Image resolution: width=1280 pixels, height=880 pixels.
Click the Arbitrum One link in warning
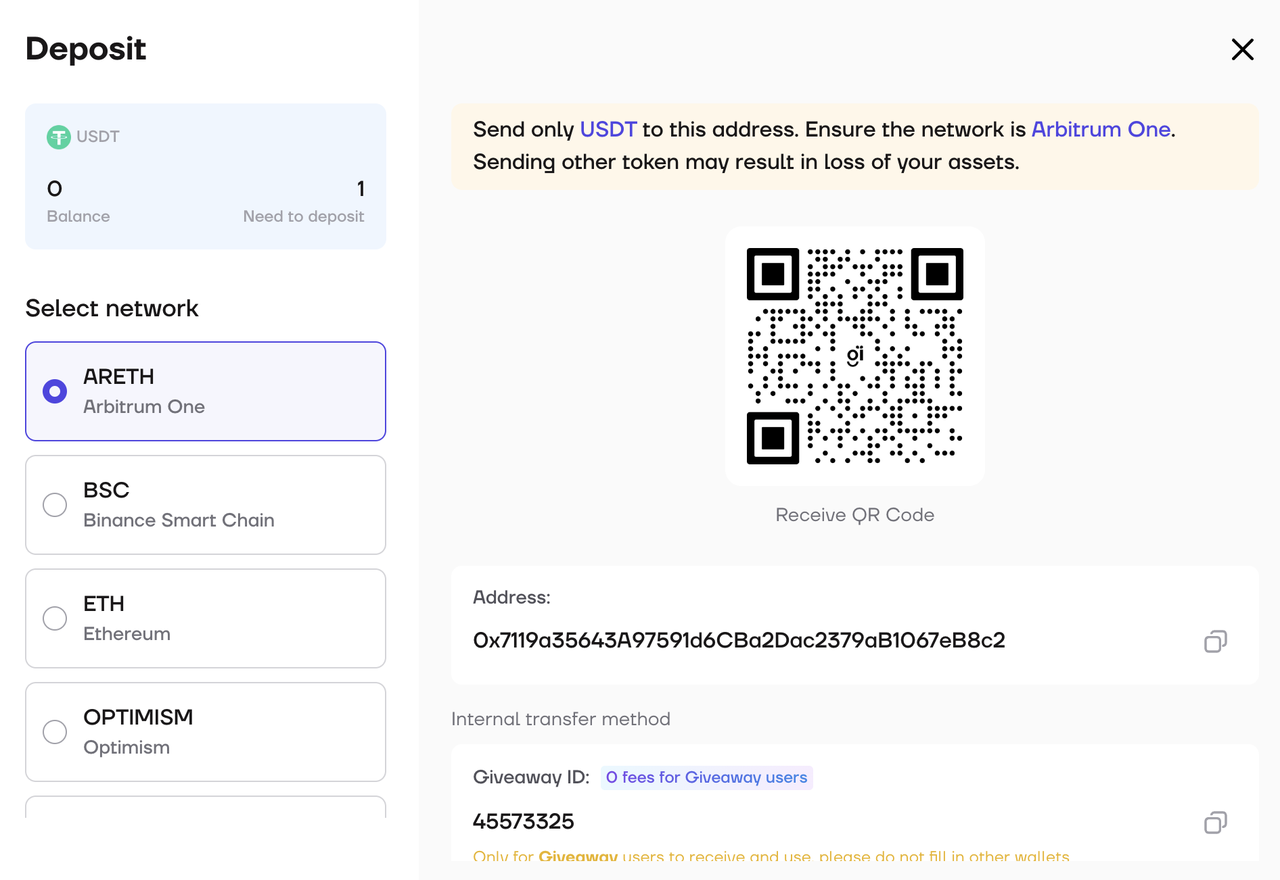1101,129
